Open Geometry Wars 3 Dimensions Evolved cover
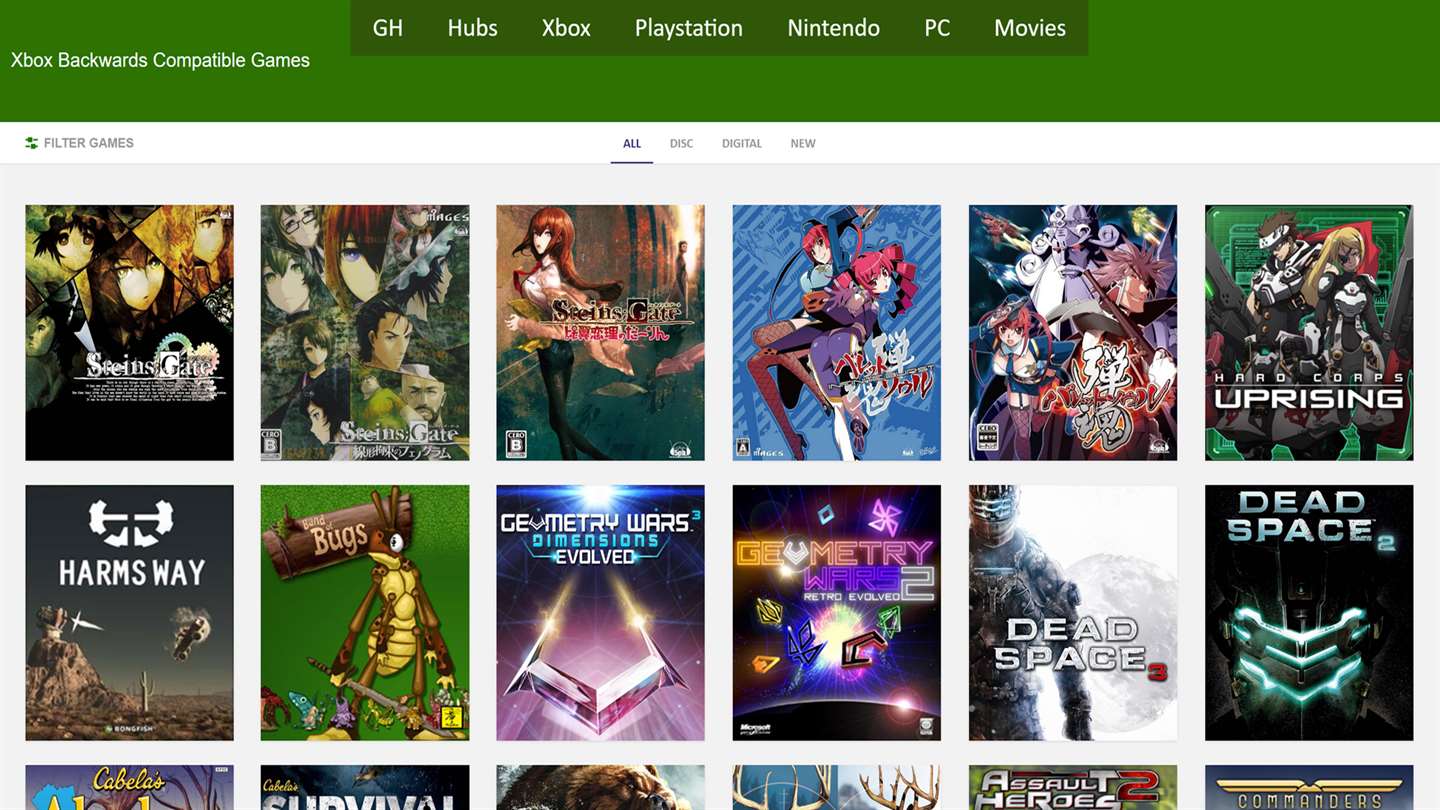The height and width of the screenshot is (810, 1440). [600, 613]
